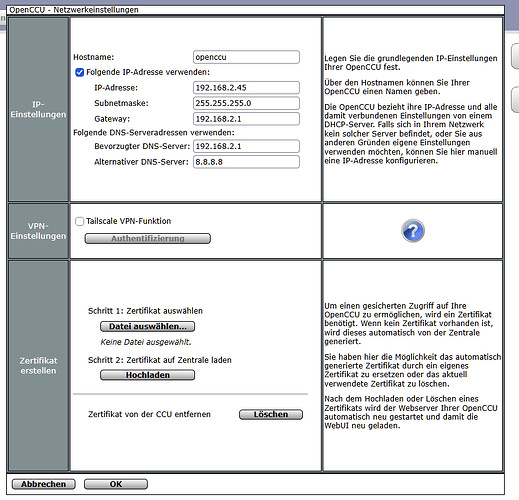Click the 'Datei auswählen...' button
This screenshot has height=500, width=519.
pos(148,326)
